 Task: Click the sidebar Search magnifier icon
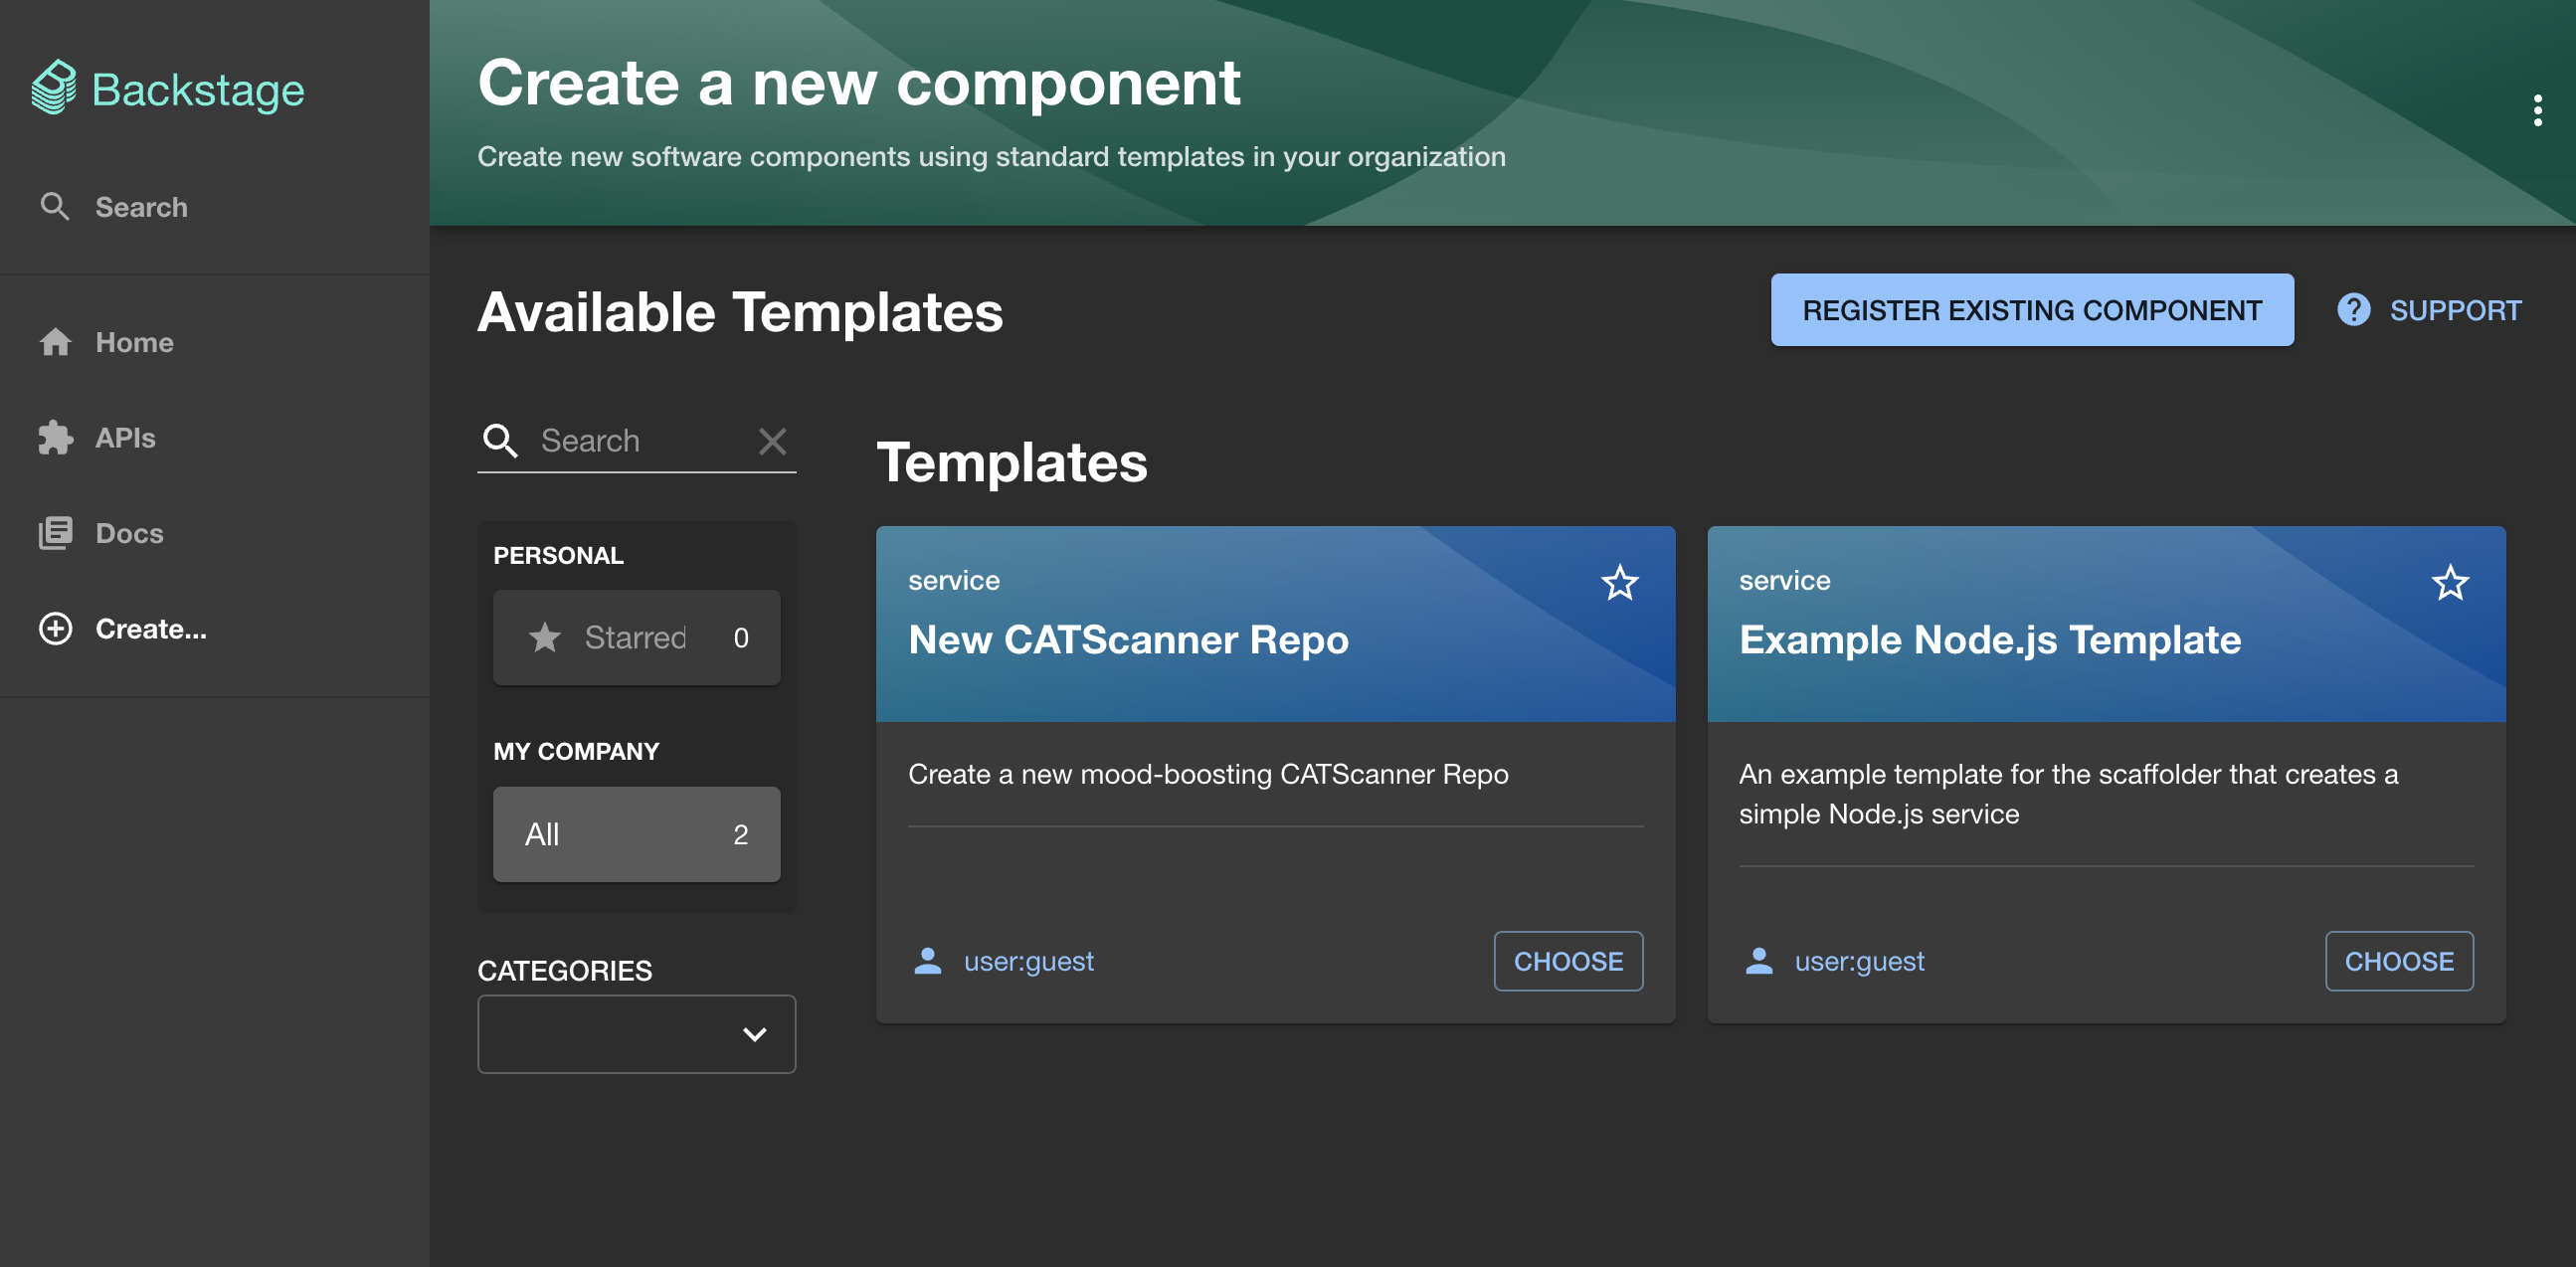[x=55, y=207]
